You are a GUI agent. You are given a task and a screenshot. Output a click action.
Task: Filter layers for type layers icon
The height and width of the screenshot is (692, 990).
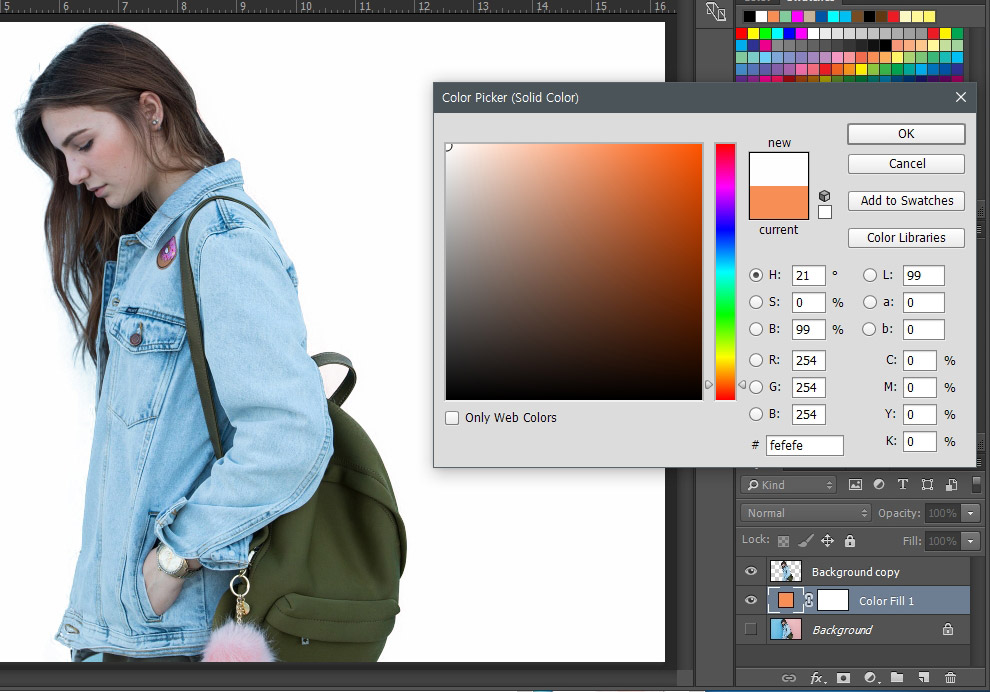[902, 484]
